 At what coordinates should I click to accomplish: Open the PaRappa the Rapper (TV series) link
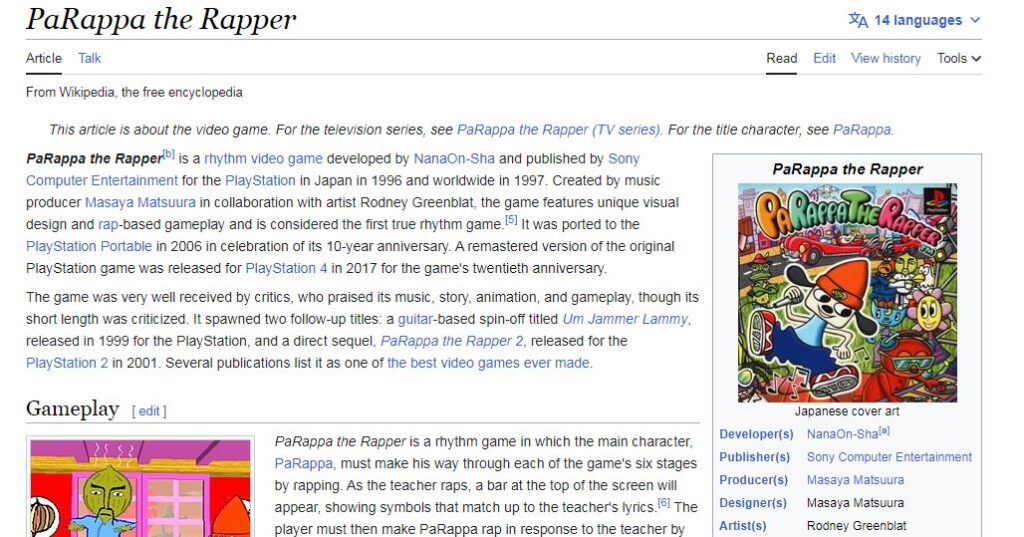tap(559, 129)
